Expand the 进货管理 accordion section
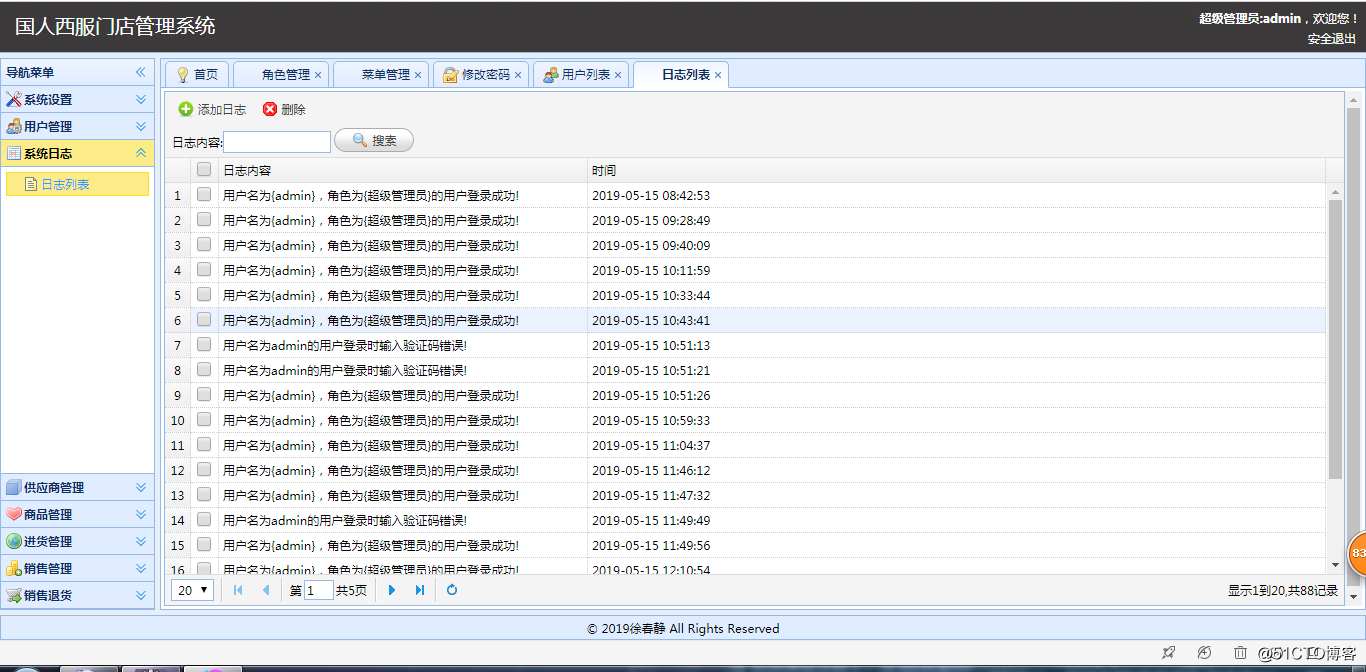Screen dimensions: 1366x672 pyautogui.click(x=141, y=542)
